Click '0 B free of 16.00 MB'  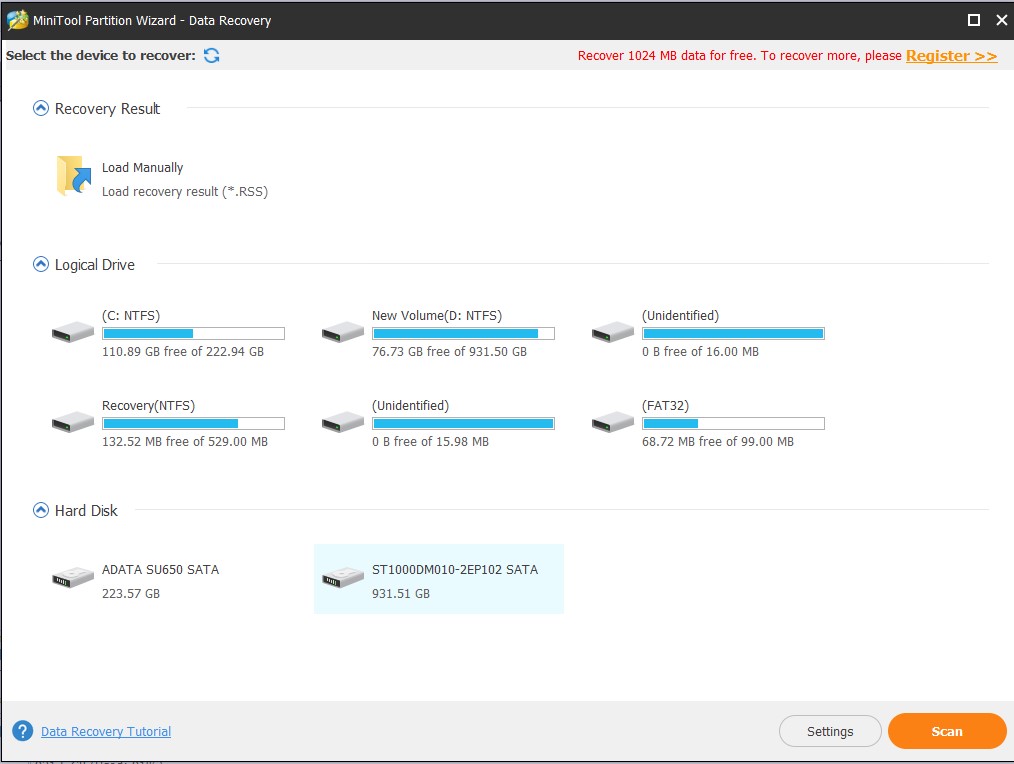(x=700, y=351)
